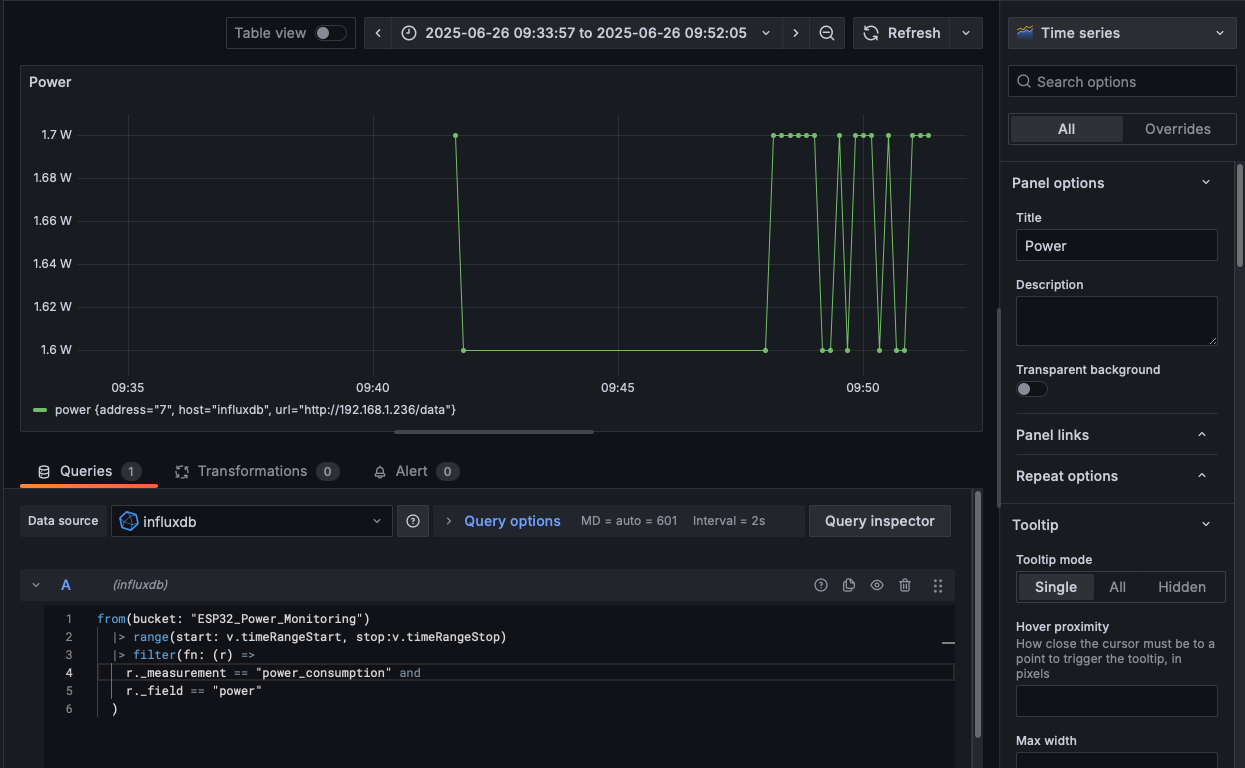The image size is (1245, 768).
Task: Duplicate query A with the copy icon
Action: pyautogui.click(x=849, y=585)
